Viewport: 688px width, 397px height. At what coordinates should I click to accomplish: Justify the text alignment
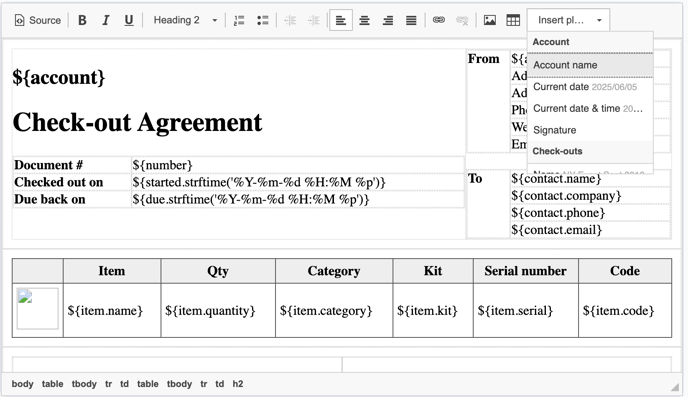pos(411,20)
